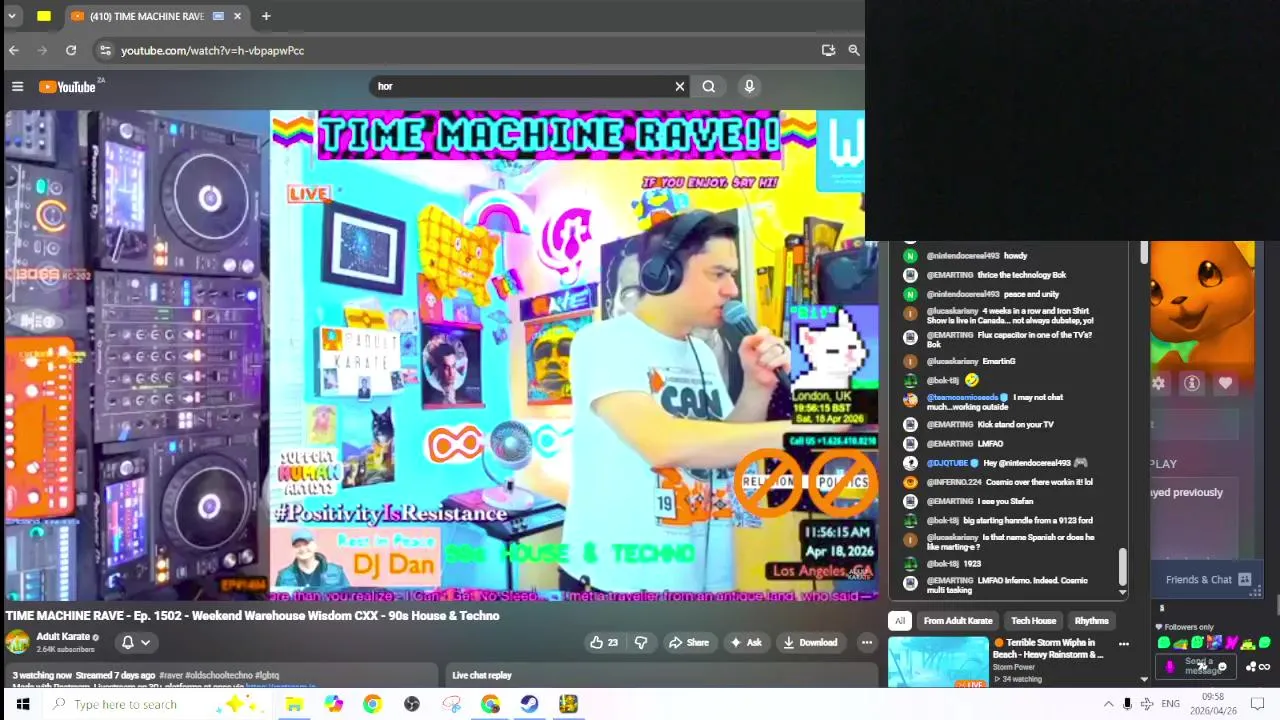Click the YouTube search magnifier button
1280x720 pixels.
click(x=709, y=86)
